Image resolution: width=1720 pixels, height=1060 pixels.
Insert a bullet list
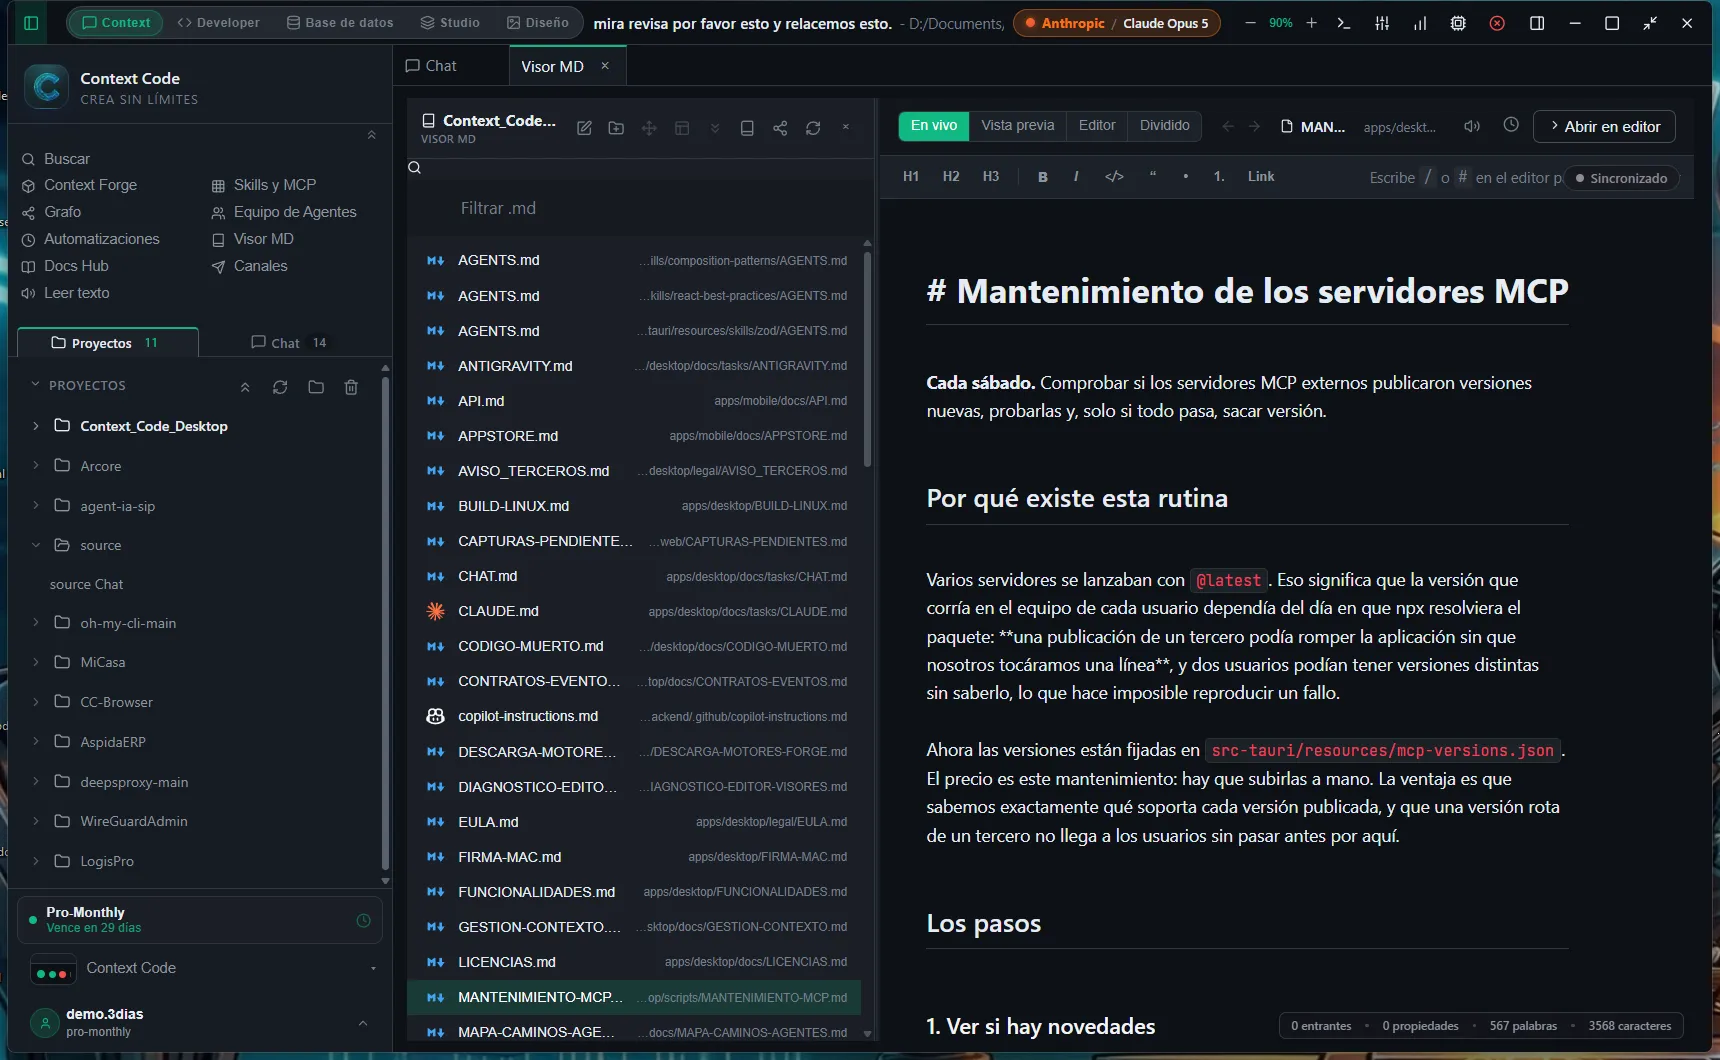pyautogui.click(x=1186, y=176)
